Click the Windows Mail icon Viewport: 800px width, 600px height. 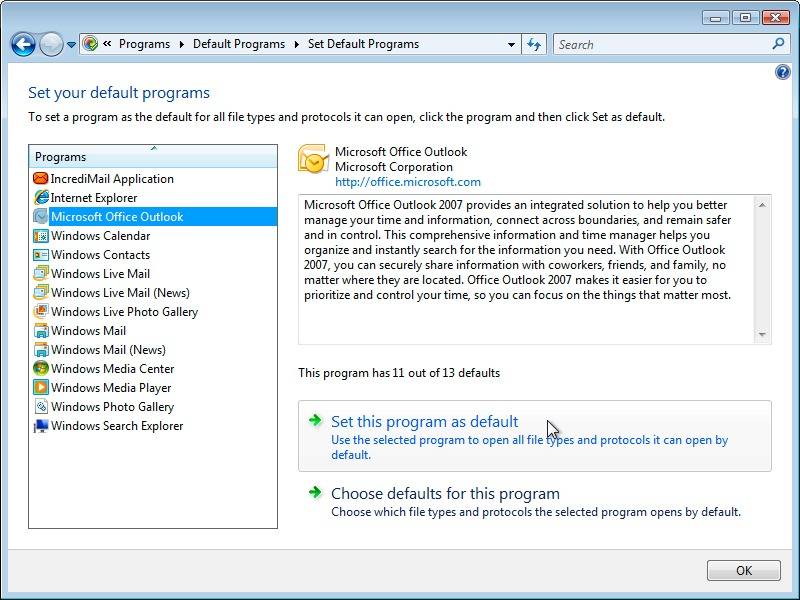(x=41, y=331)
